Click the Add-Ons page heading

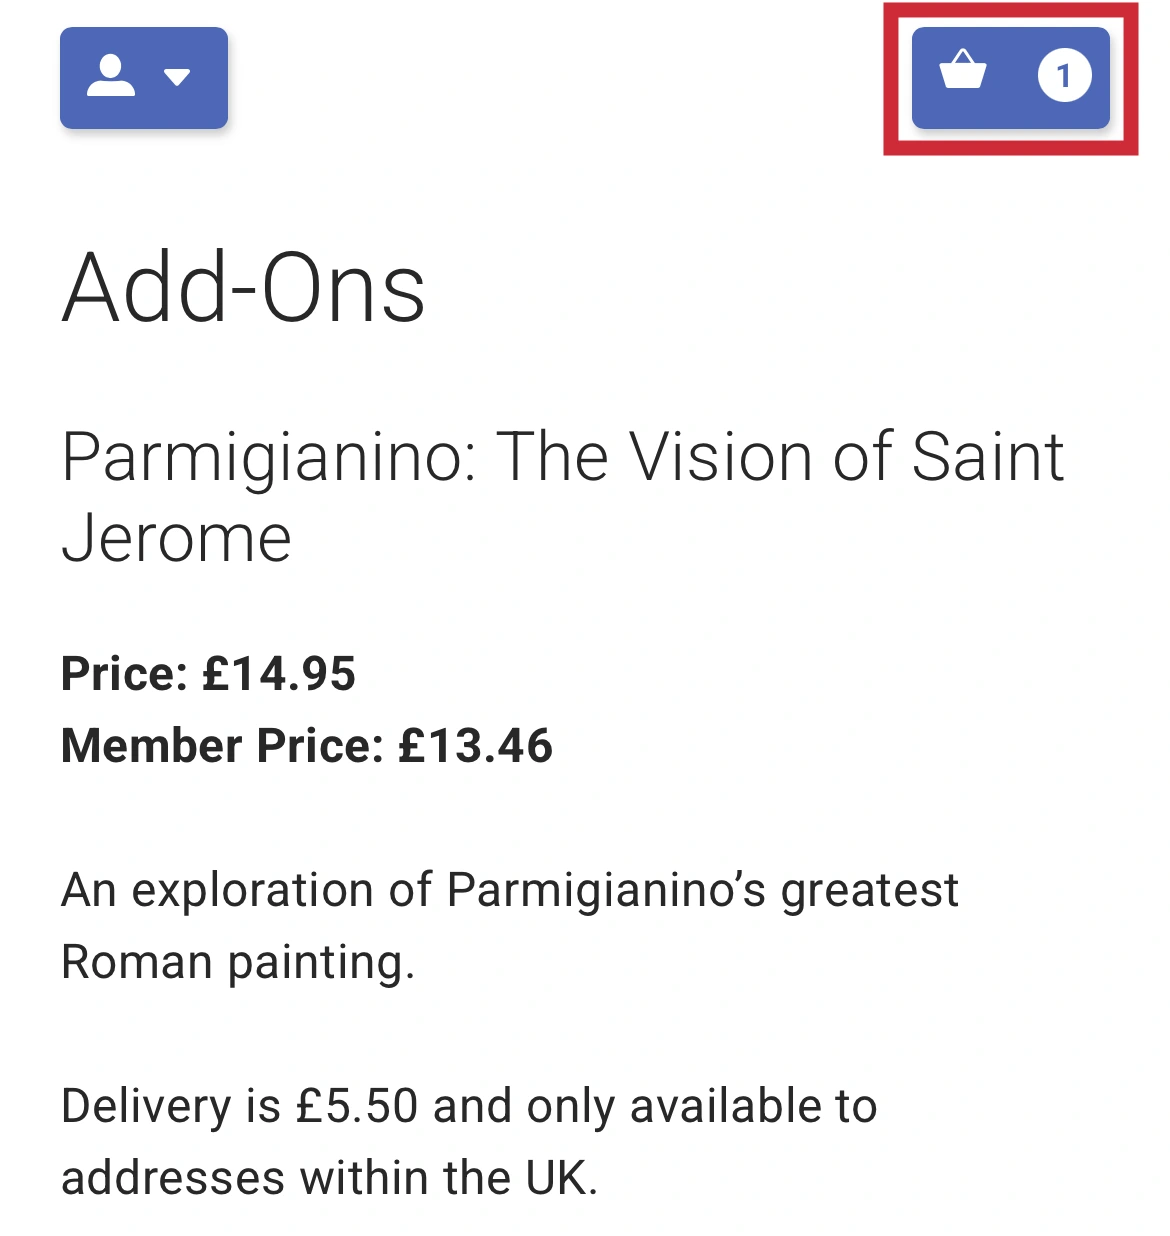pyautogui.click(x=244, y=289)
